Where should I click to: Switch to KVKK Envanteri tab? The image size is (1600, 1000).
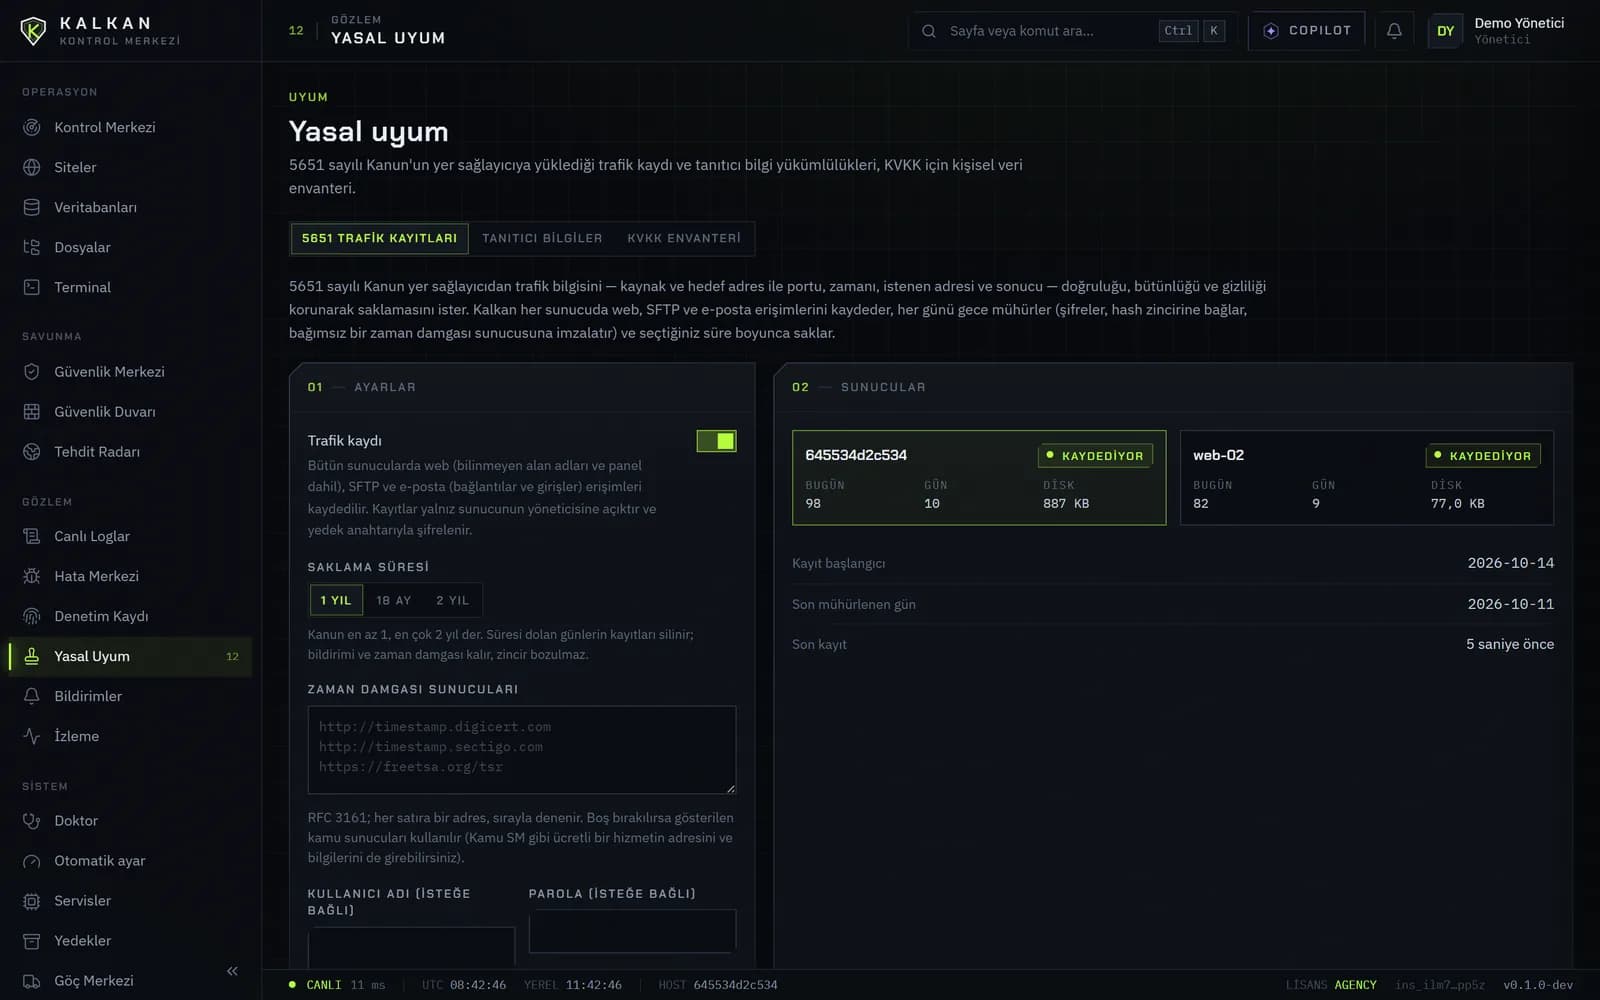point(684,238)
